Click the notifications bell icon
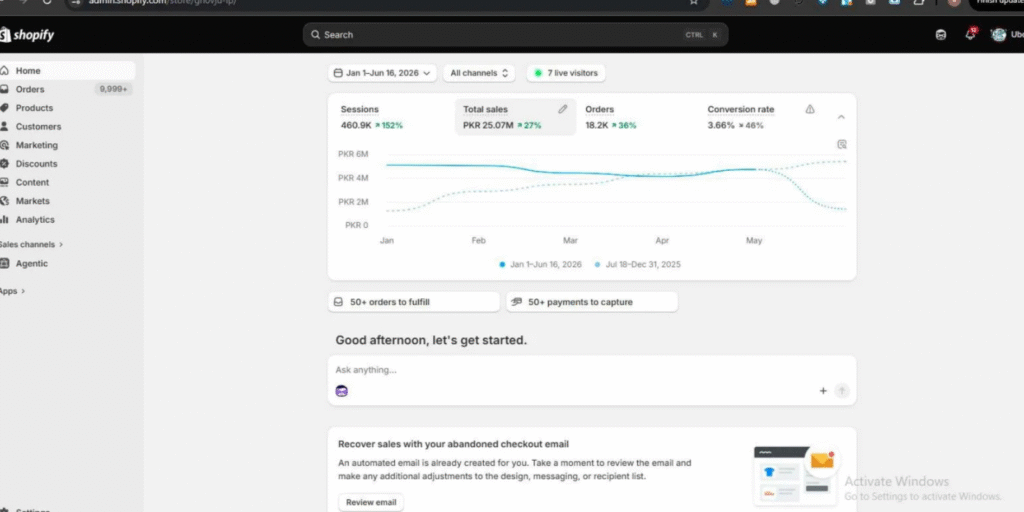Image resolution: width=1024 pixels, height=512 pixels. 970,34
